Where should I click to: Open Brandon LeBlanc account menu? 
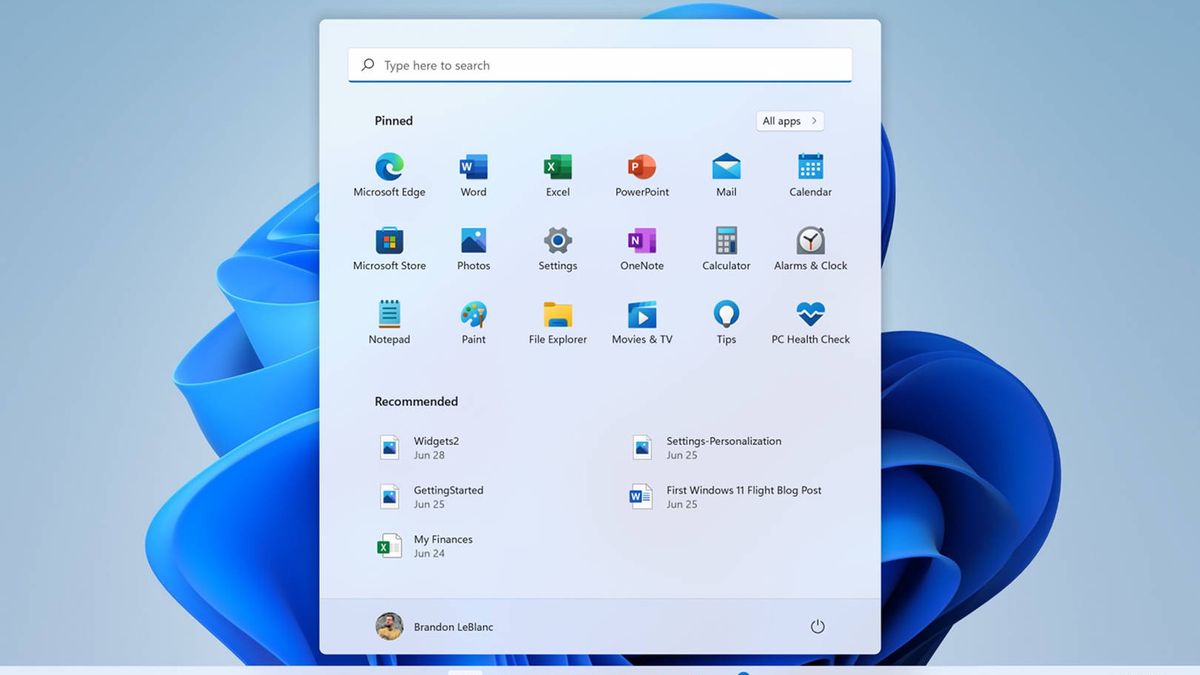pos(434,627)
